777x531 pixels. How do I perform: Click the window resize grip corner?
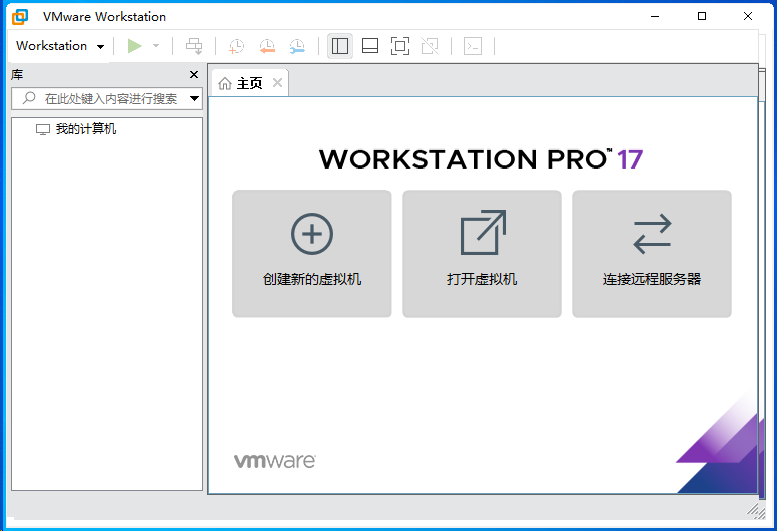pyautogui.click(x=756, y=510)
